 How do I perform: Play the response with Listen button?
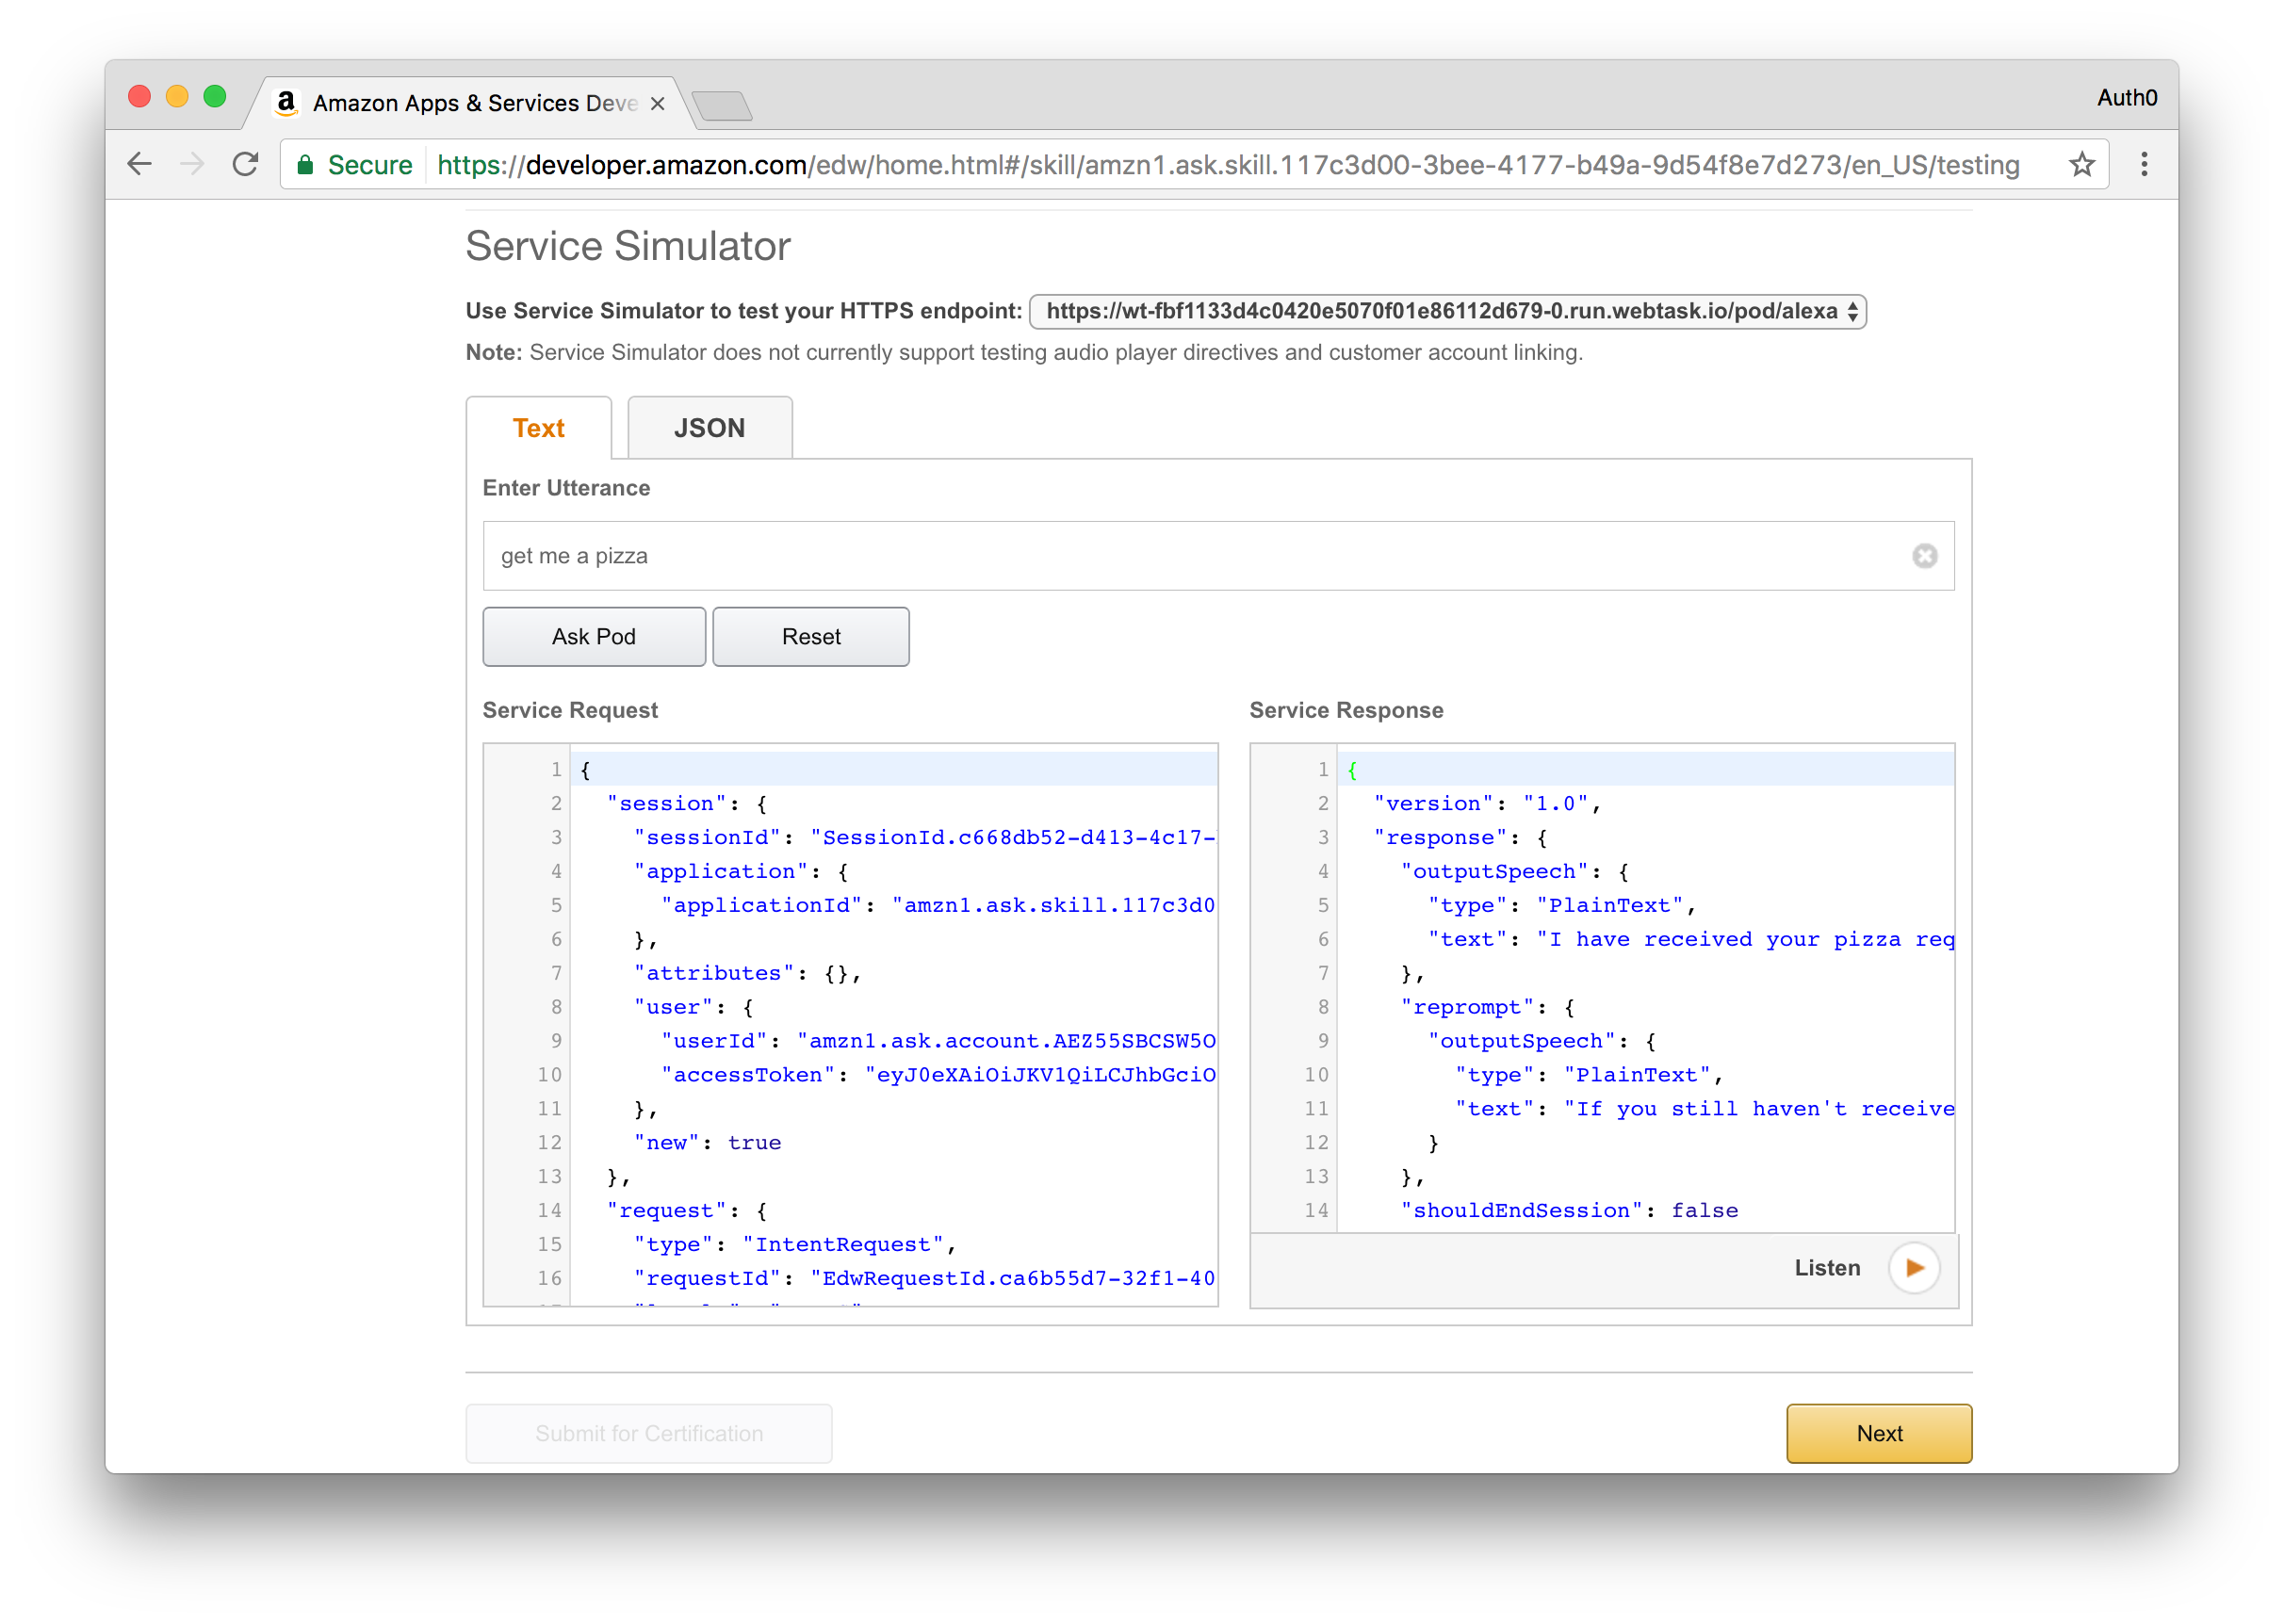pos(1914,1268)
